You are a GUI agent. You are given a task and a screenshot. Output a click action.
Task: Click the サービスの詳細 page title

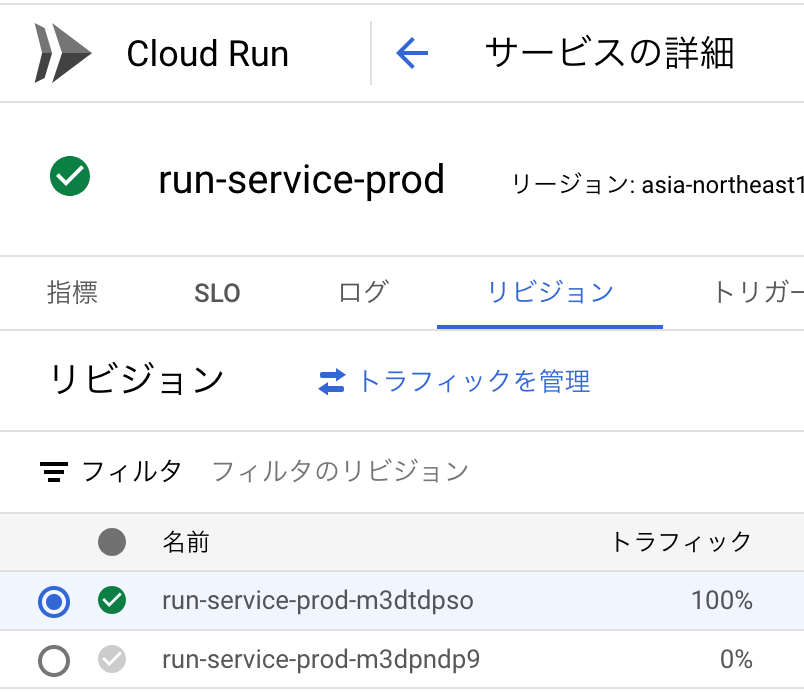(610, 53)
